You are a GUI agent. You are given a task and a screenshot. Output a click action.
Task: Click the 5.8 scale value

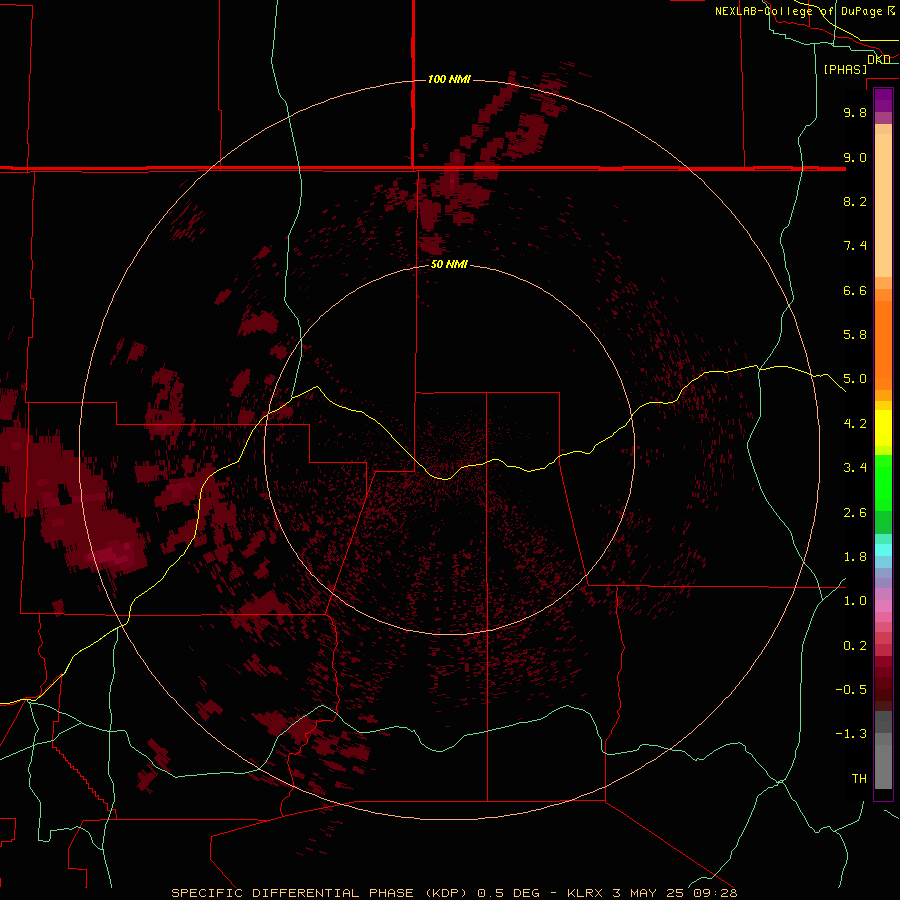[855, 335]
